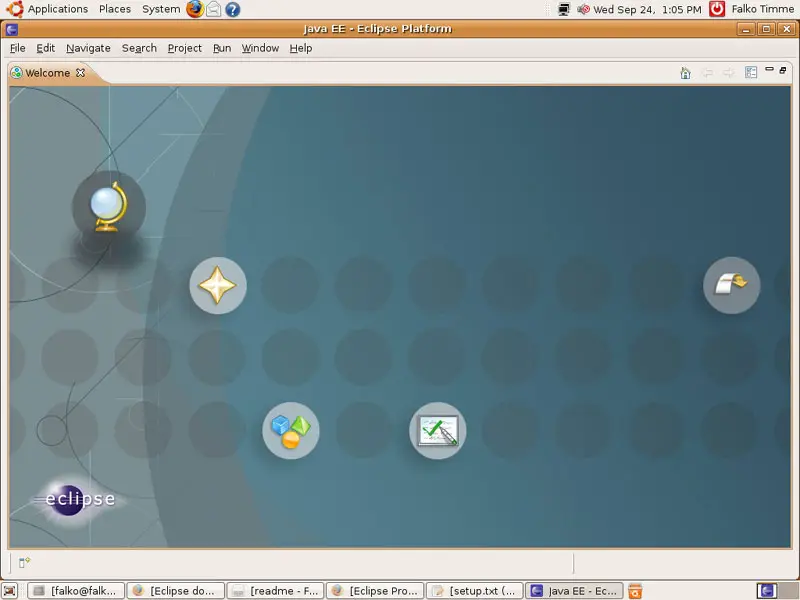Open the help icon in top panel
Viewport: 800px width, 600px height.
click(x=233, y=9)
